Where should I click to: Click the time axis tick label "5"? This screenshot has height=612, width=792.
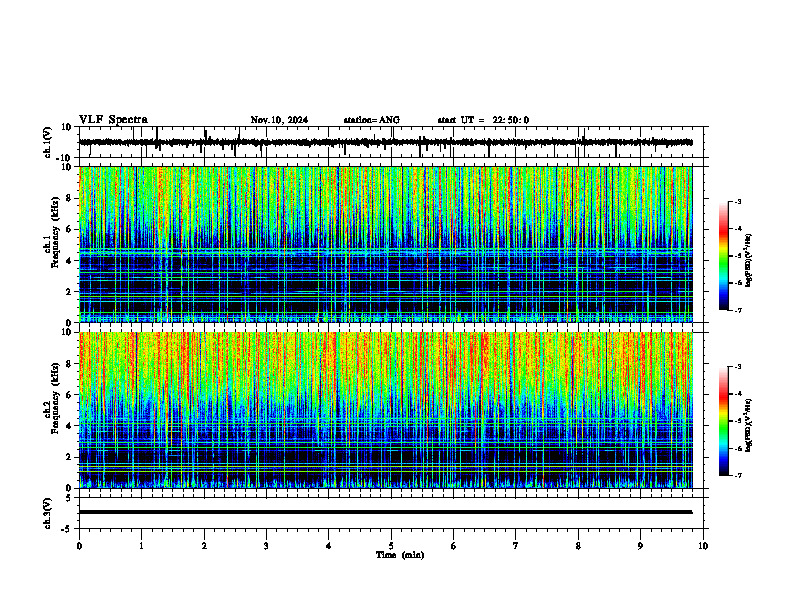click(x=391, y=546)
